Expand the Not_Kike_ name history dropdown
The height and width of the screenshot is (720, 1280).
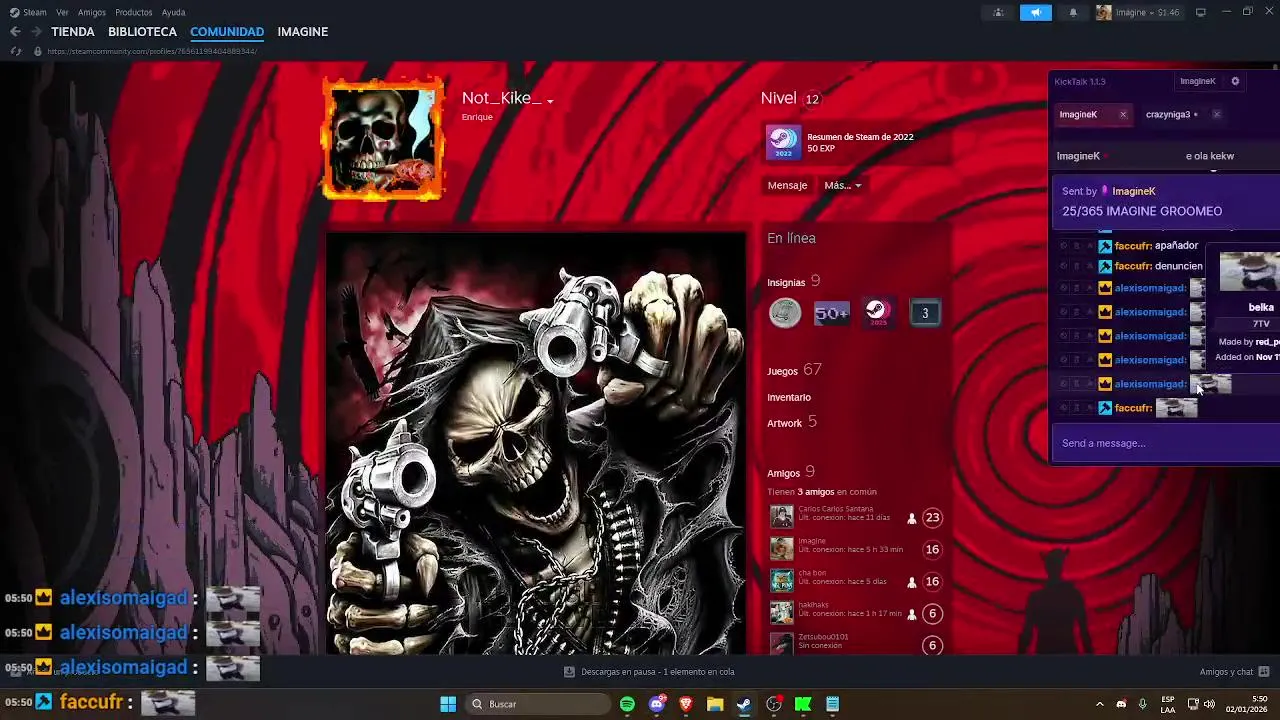(550, 101)
